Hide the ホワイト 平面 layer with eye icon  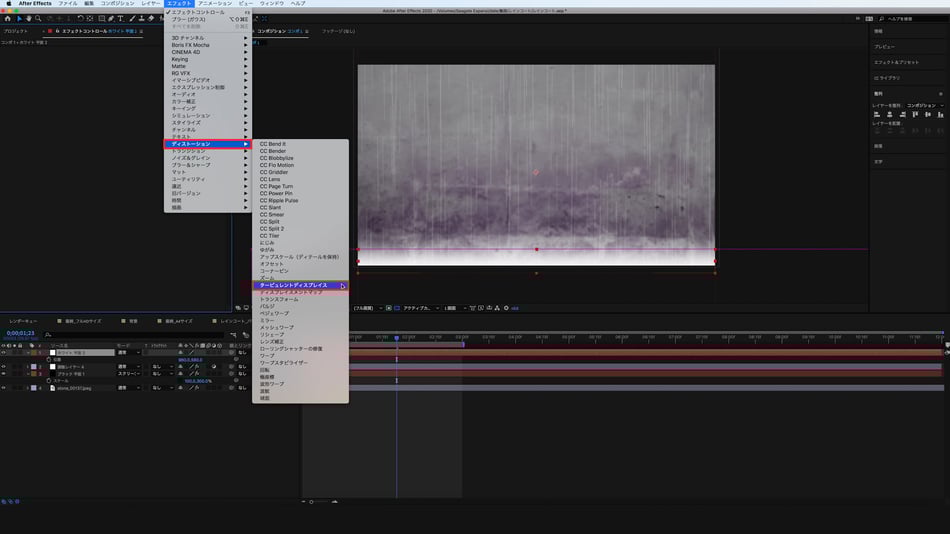(x=3, y=352)
